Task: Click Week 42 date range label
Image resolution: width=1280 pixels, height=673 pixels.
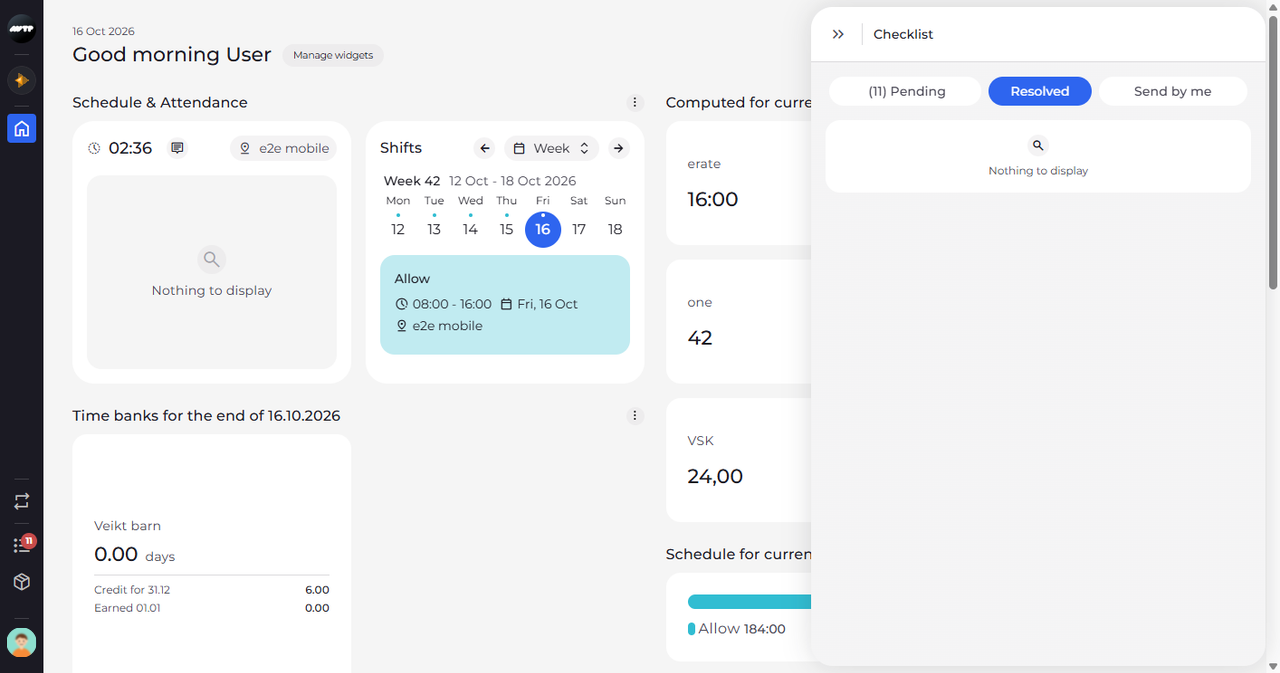Action: 480,181
